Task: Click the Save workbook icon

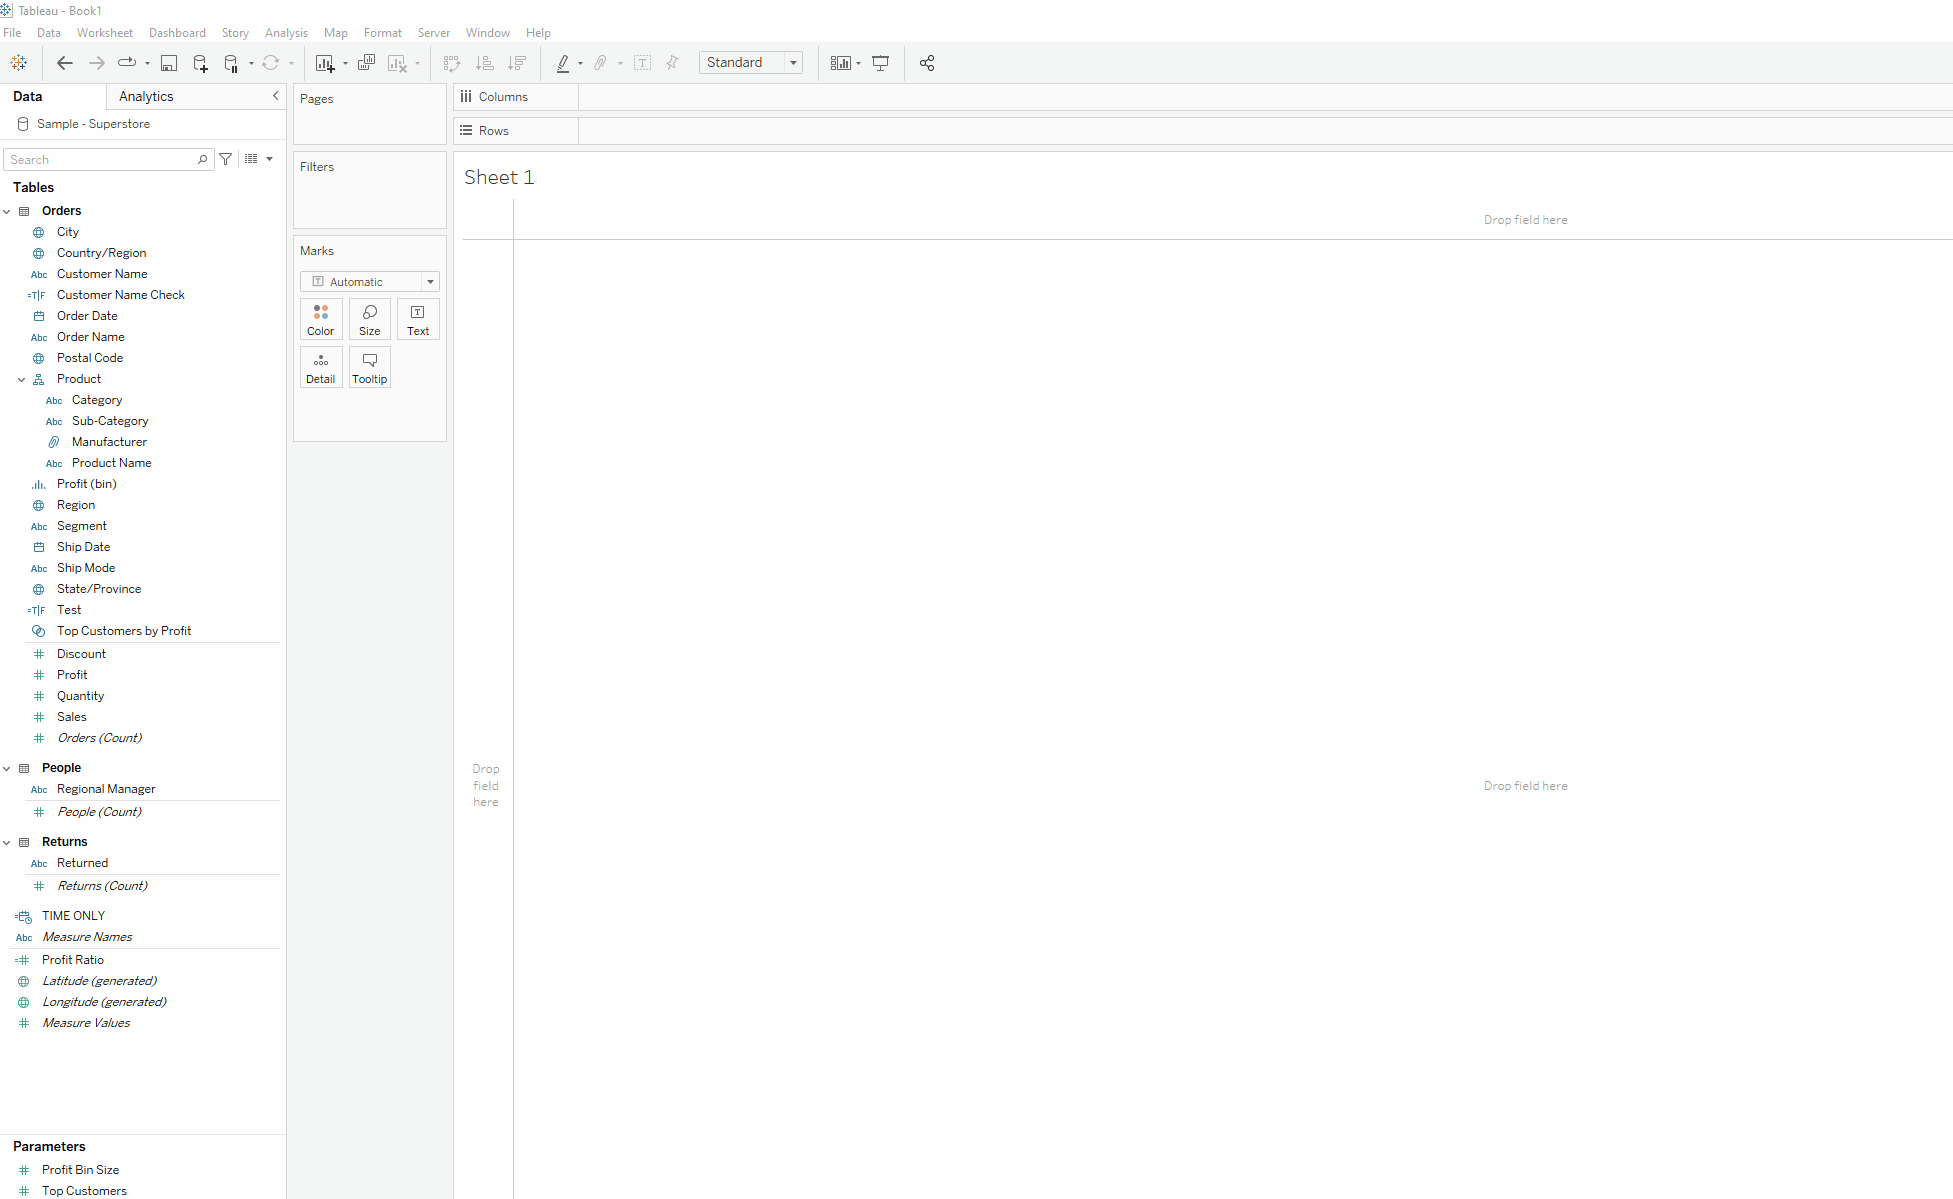Action: click(169, 63)
